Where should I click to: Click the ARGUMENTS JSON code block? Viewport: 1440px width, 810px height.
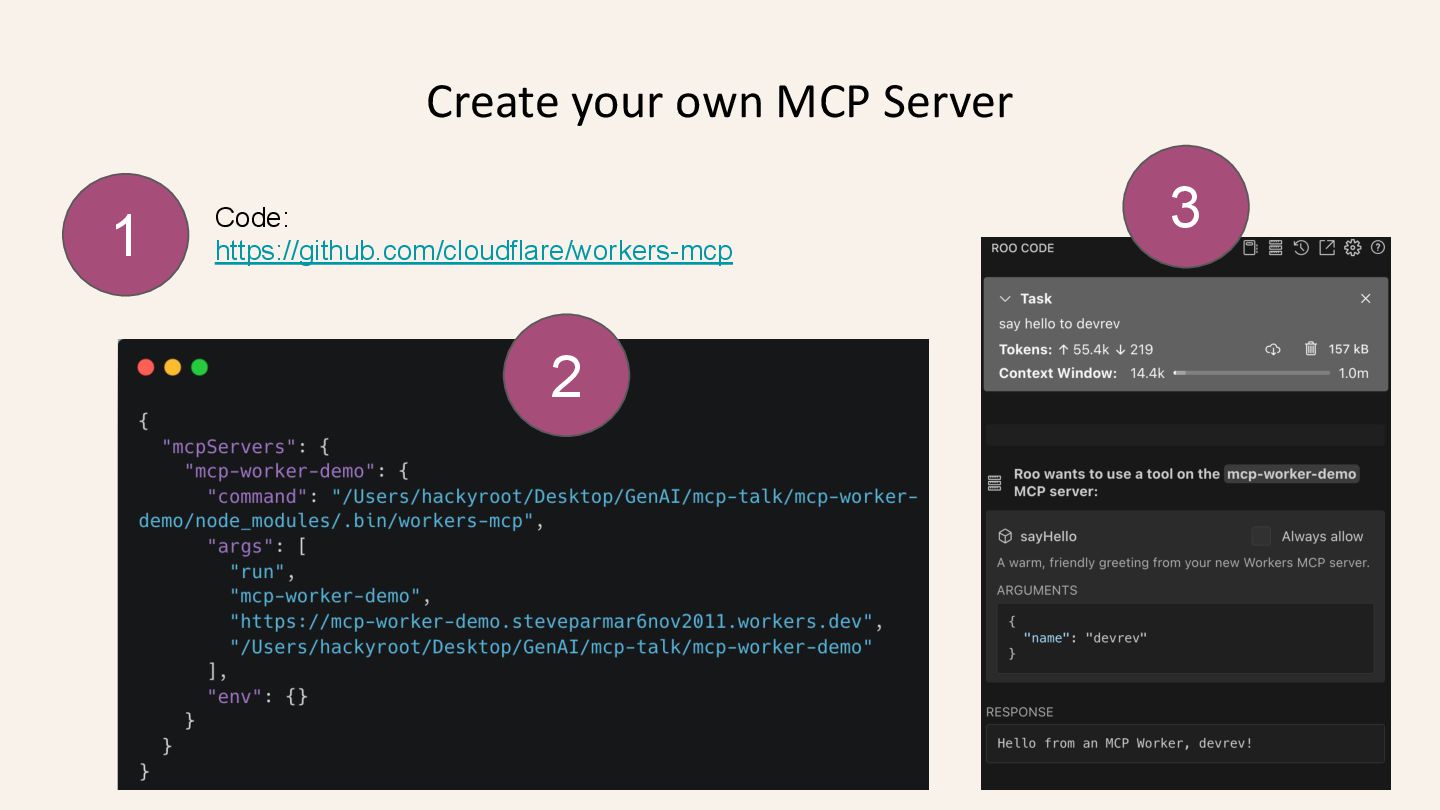tap(1185, 637)
